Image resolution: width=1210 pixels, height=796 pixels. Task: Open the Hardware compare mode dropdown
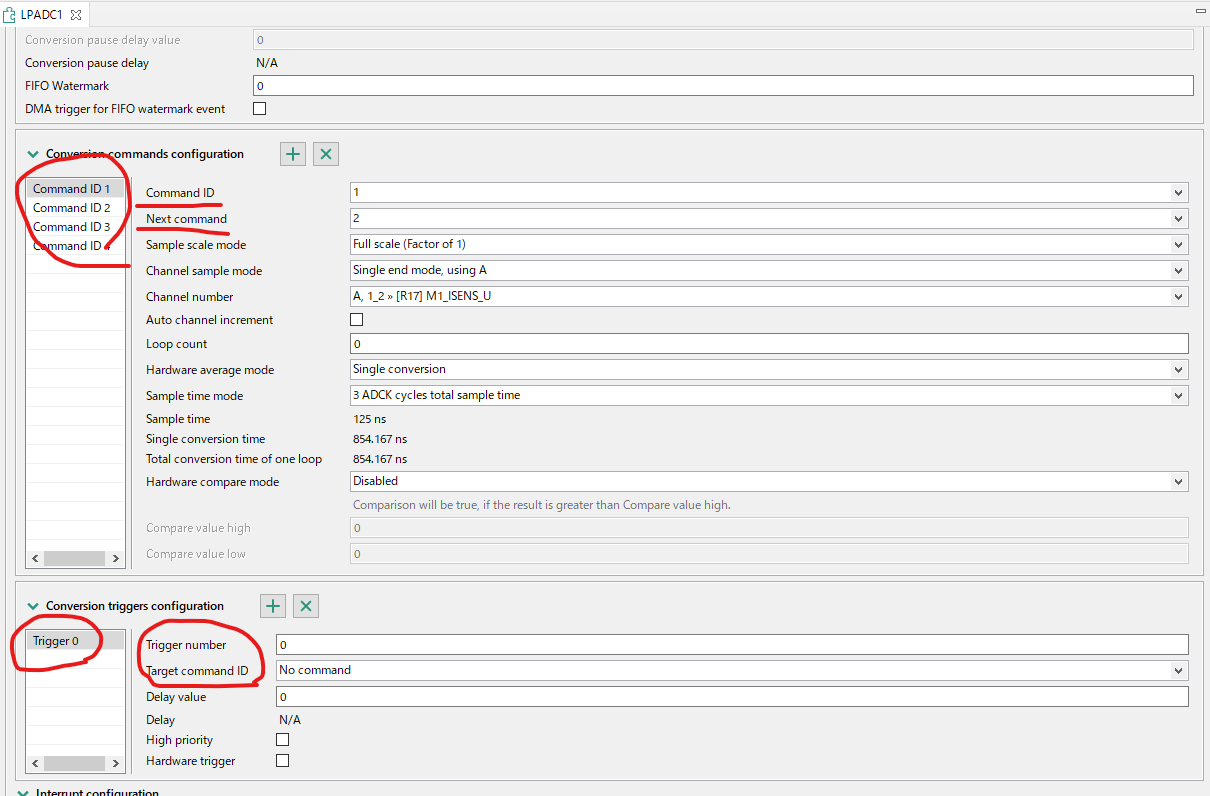1178,481
